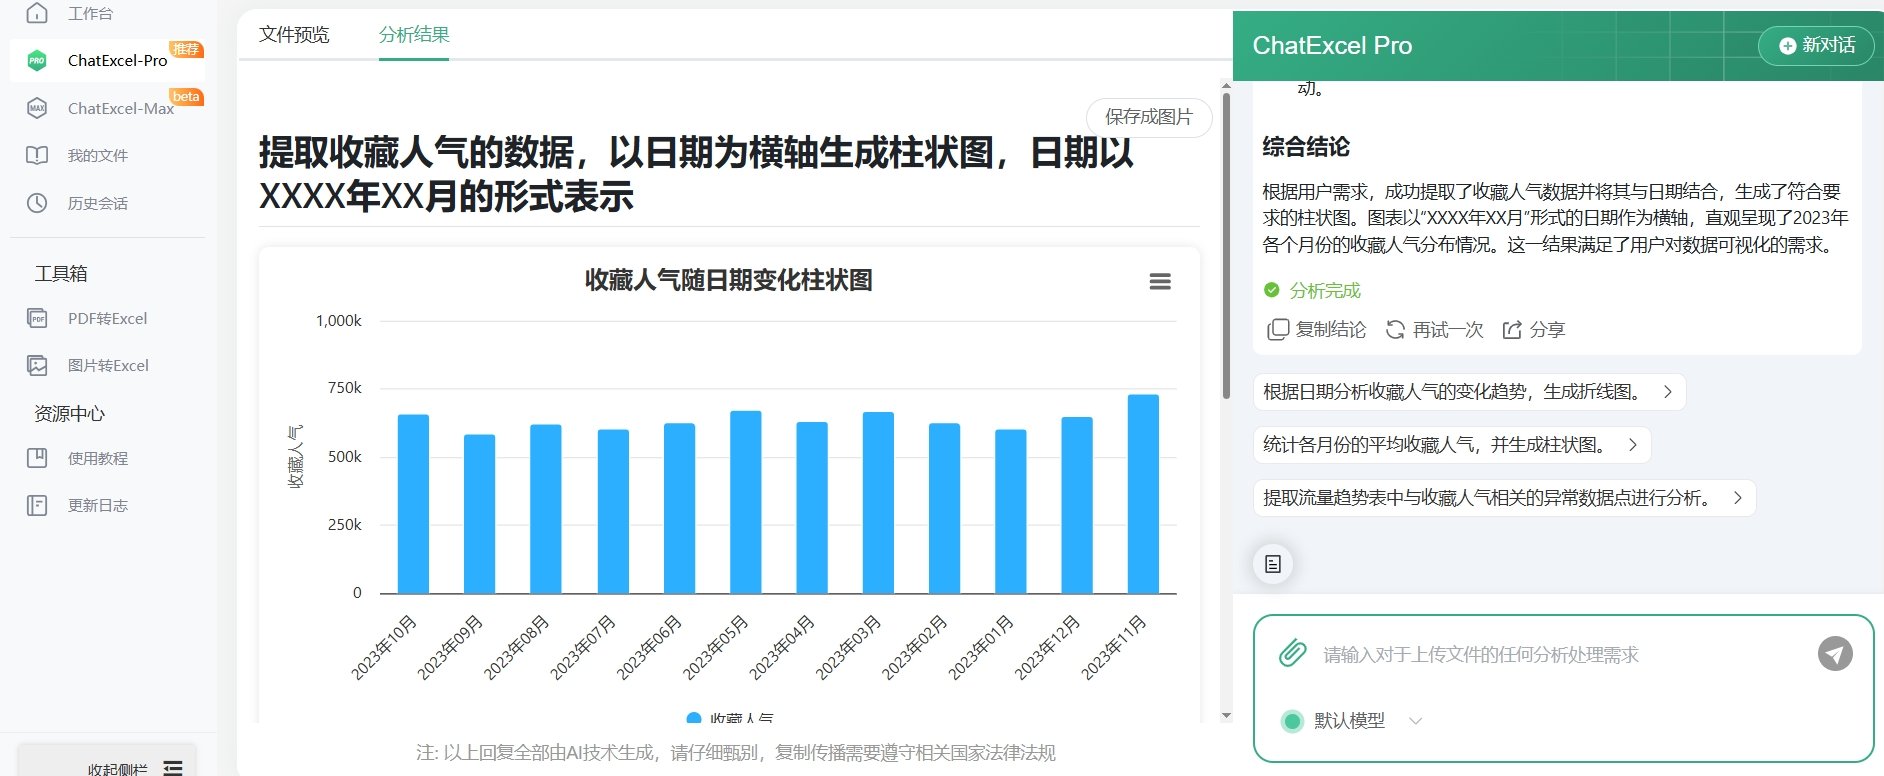Expand suggestion about 生成折线图
Viewport: 1884px width, 776px height.
(1468, 392)
